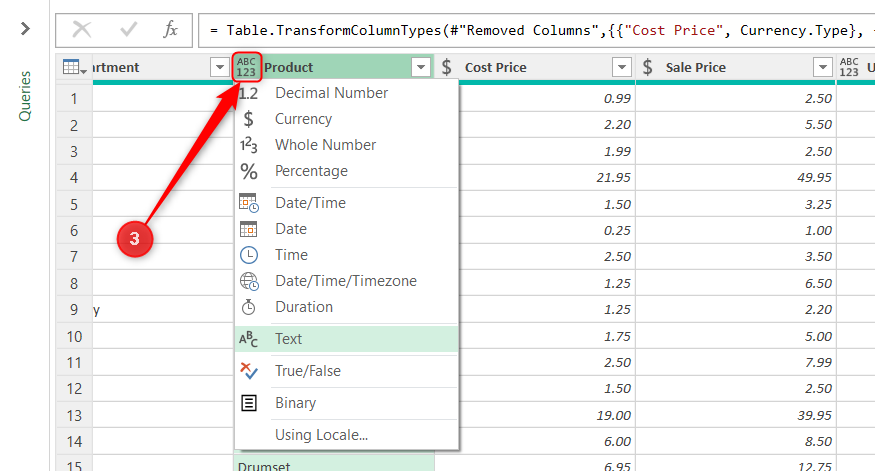Screen dimensions: 875x471
Task: Choose True/False data type
Action: (x=347, y=371)
